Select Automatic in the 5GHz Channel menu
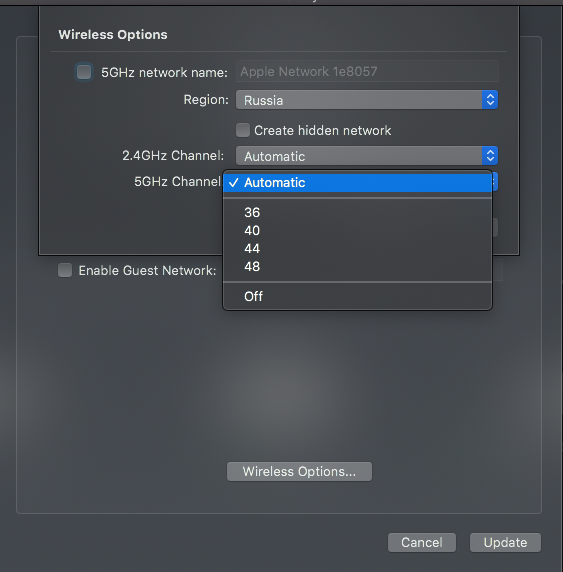 (x=358, y=183)
